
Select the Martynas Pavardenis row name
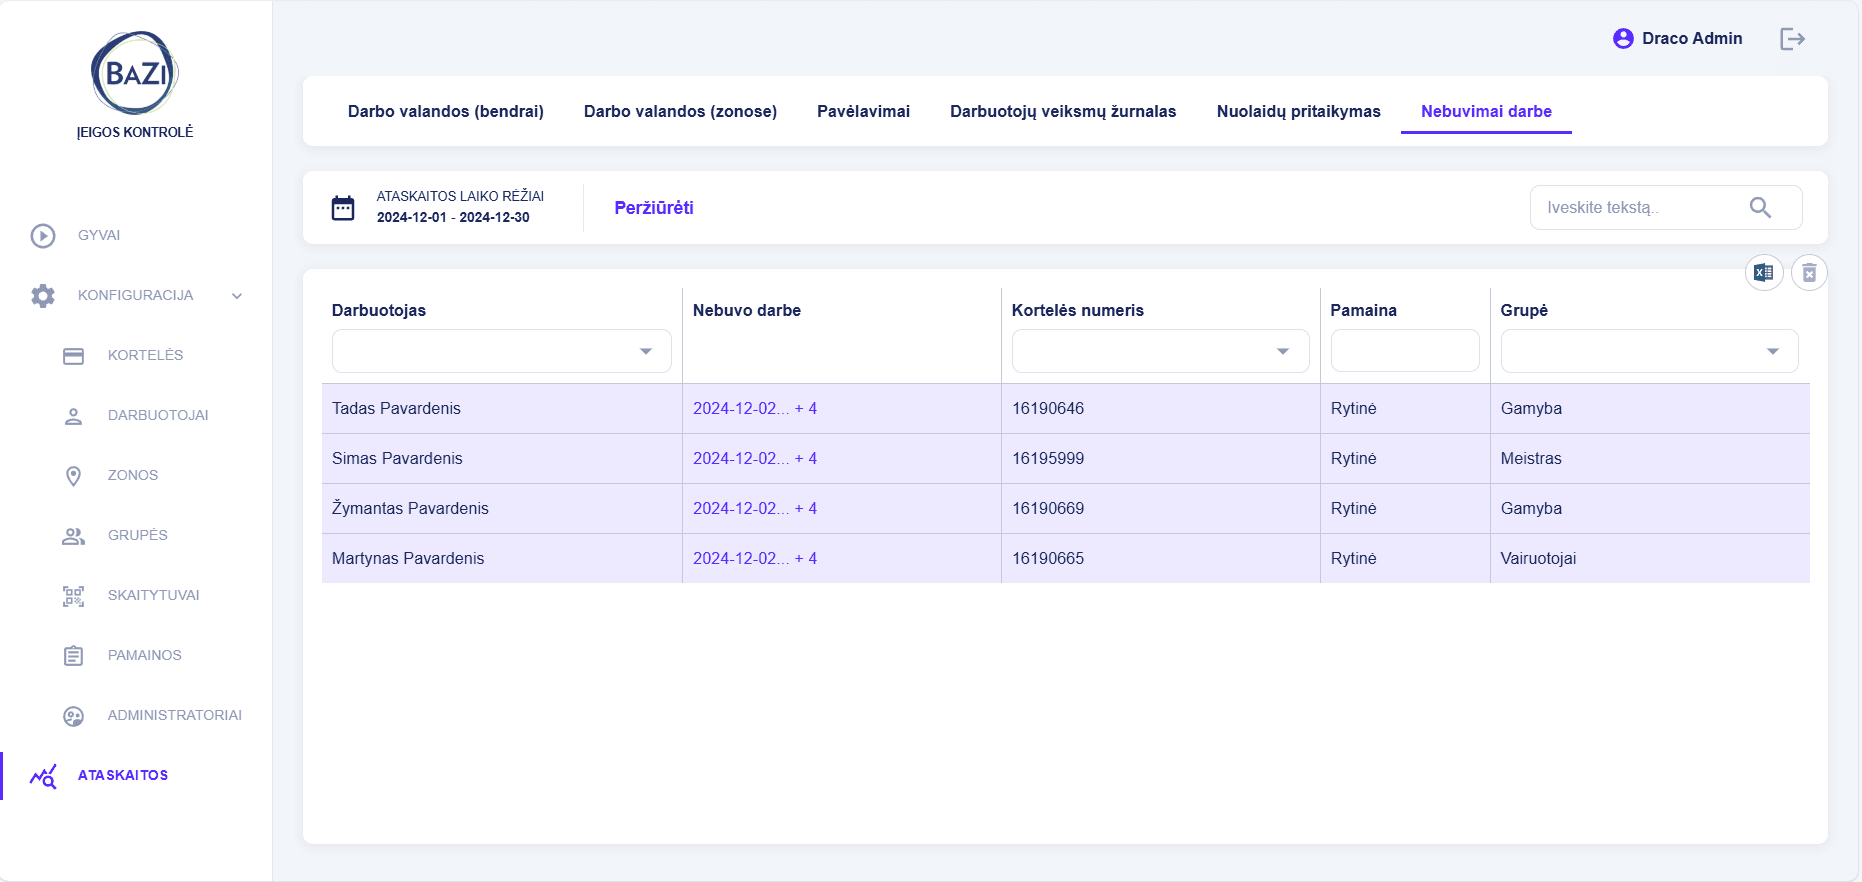click(408, 558)
